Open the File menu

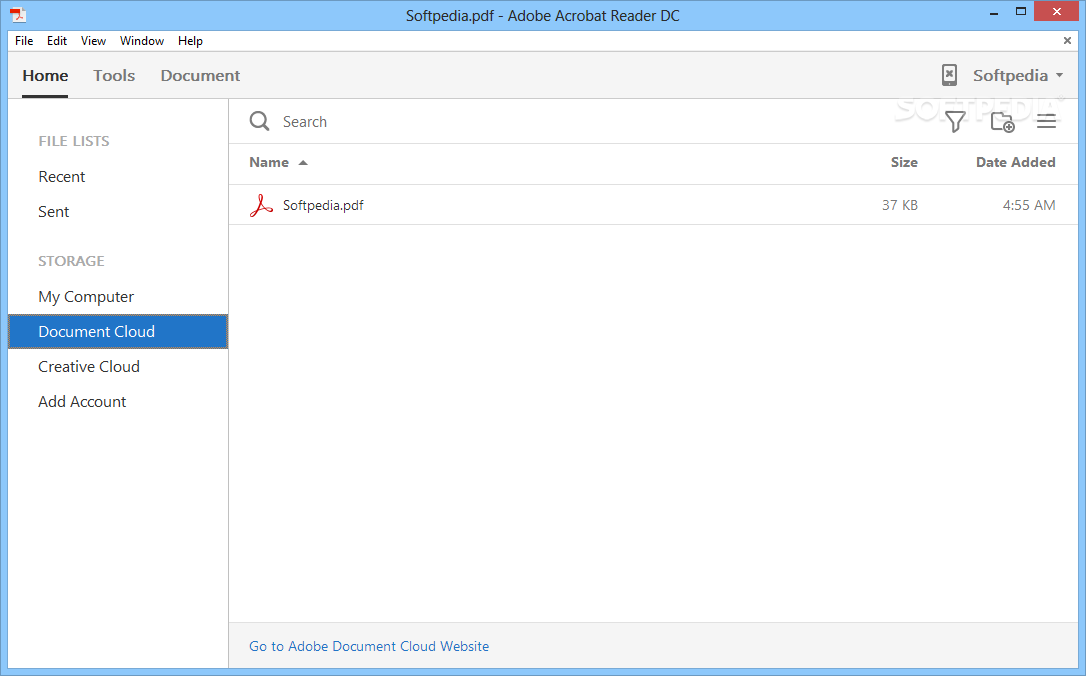[24, 41]
